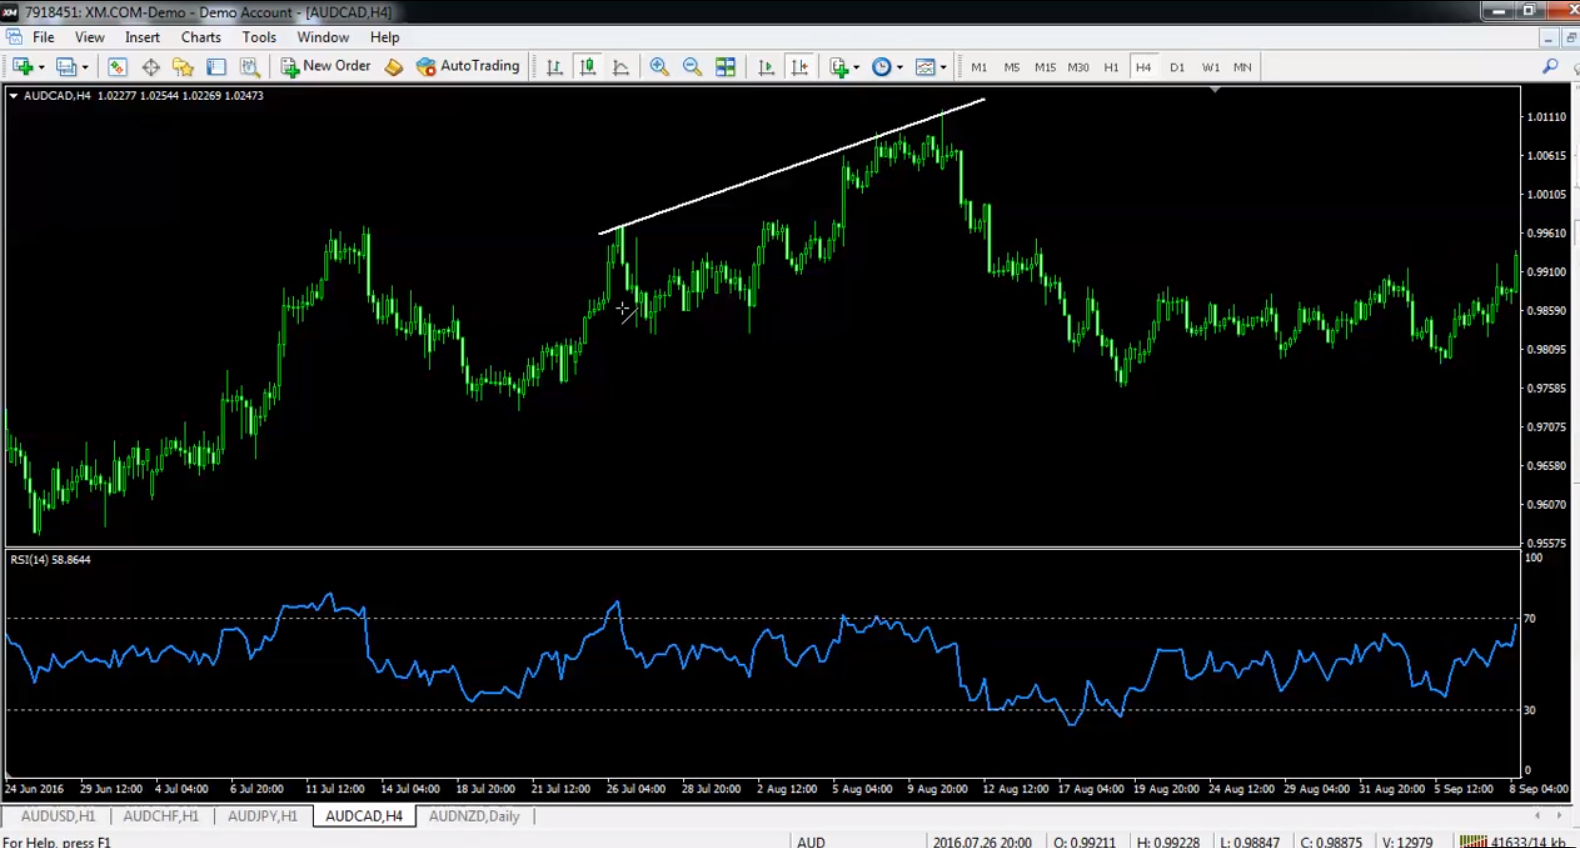Click the Templates icon
1580x848 pixels.
point(925,67)
